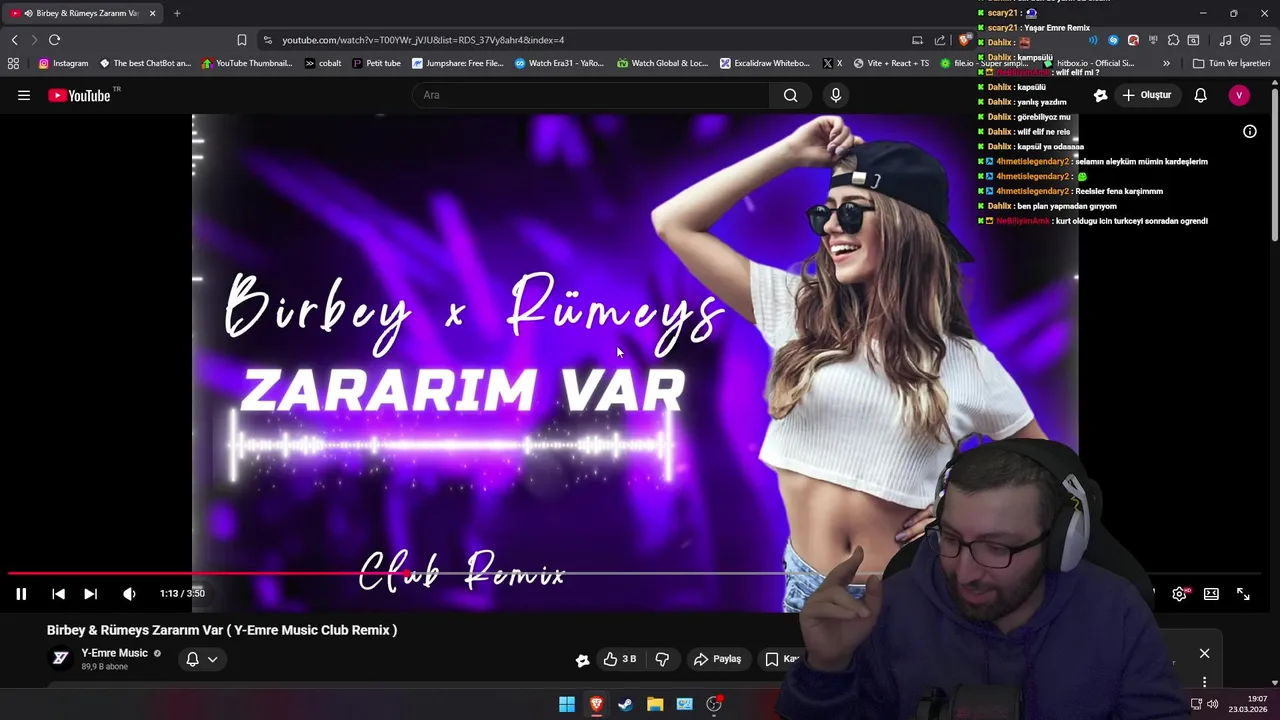Close the panel with the X button
This screenshot has width=1280, height=720.
pos(1204,653)
